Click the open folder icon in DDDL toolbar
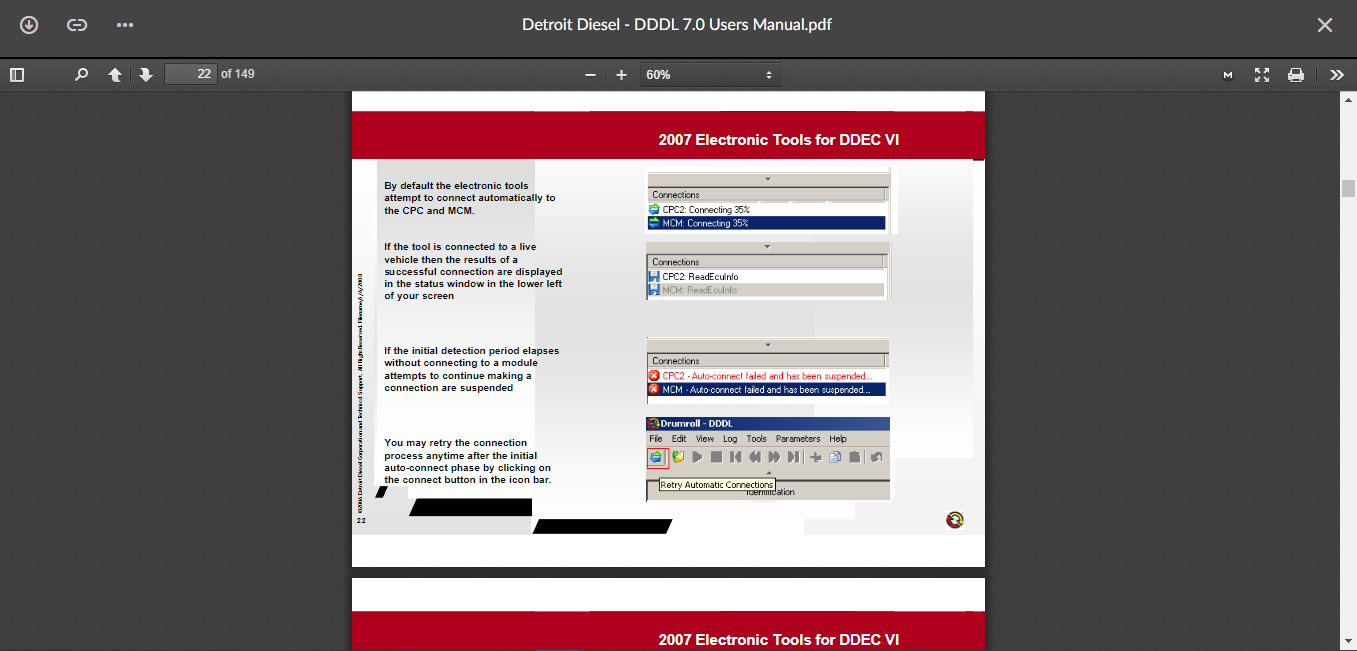1357x651 pixels. [677, 457]
